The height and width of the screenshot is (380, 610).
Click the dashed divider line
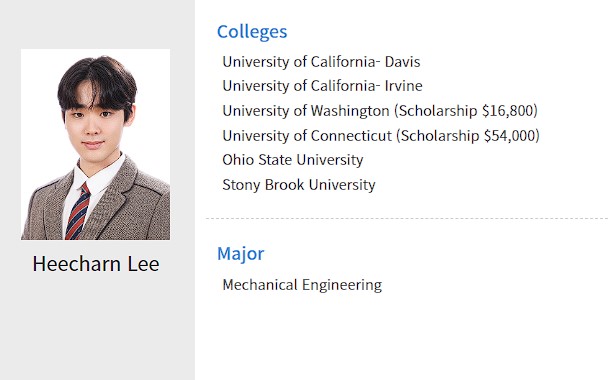pyautogui.click(x=407, y=219)
